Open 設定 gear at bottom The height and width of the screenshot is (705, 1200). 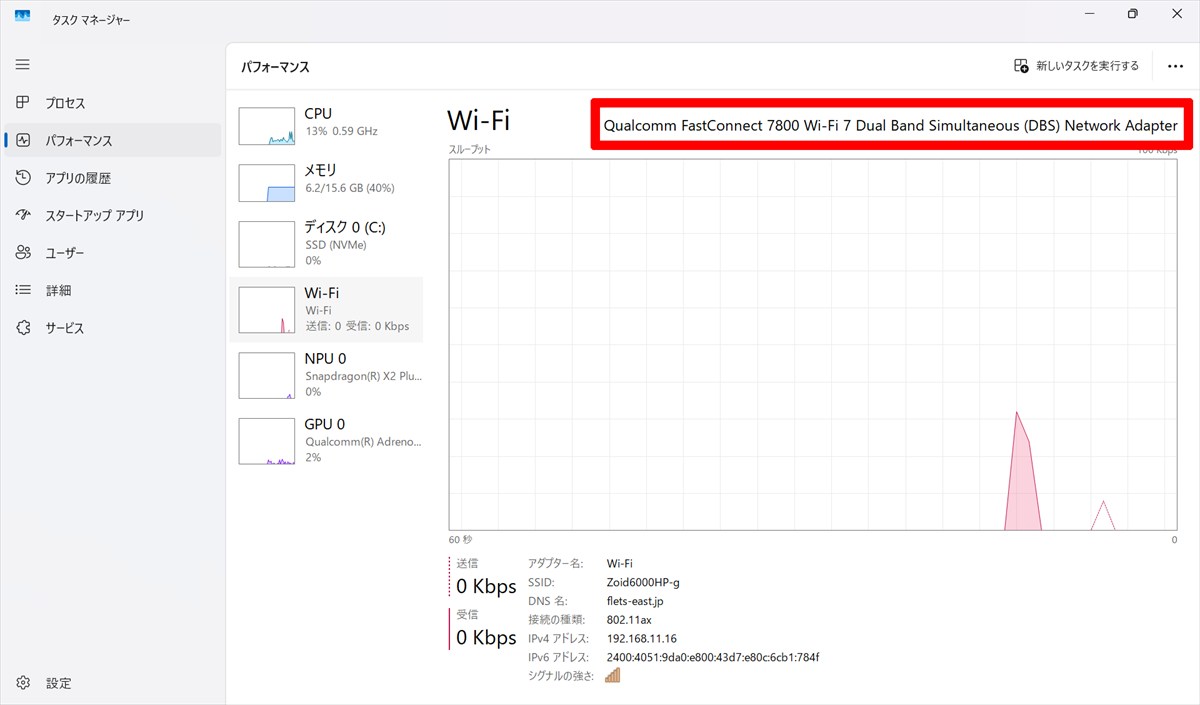[23, 683]
